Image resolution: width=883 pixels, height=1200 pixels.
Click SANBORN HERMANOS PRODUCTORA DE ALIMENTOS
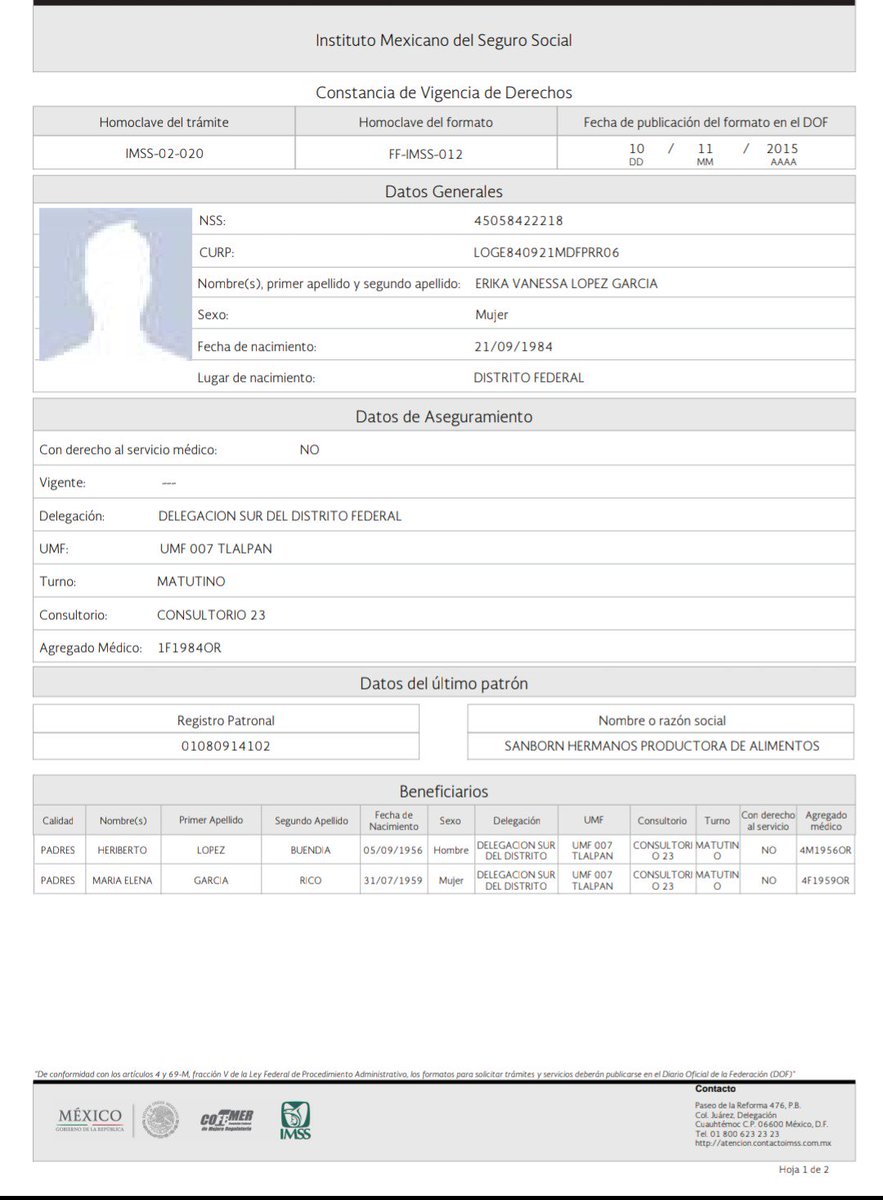click(x=662, y=746)
